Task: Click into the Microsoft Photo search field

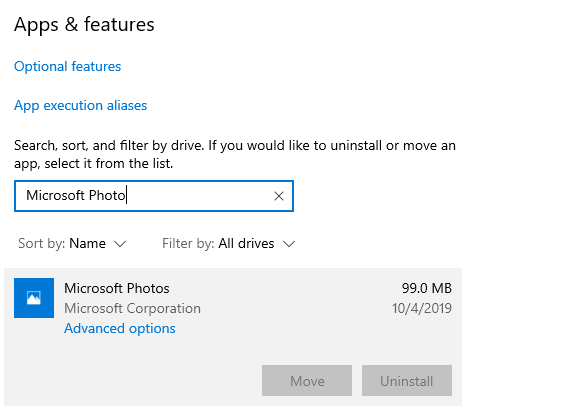Action: coord(154,196)
